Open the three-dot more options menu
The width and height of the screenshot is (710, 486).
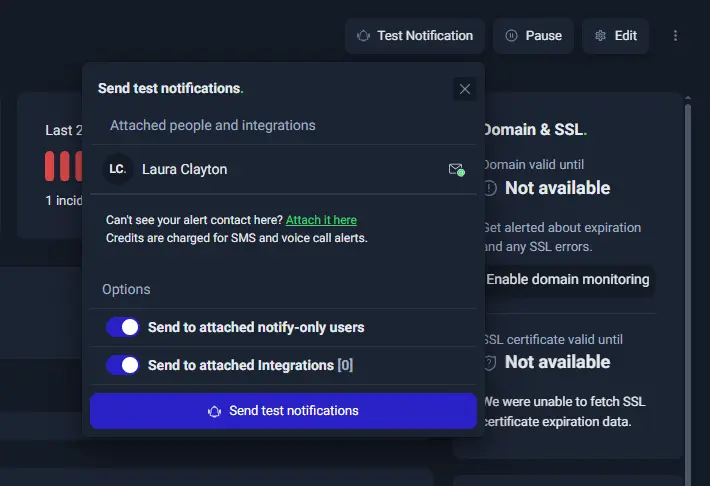(x=675, y=36)
